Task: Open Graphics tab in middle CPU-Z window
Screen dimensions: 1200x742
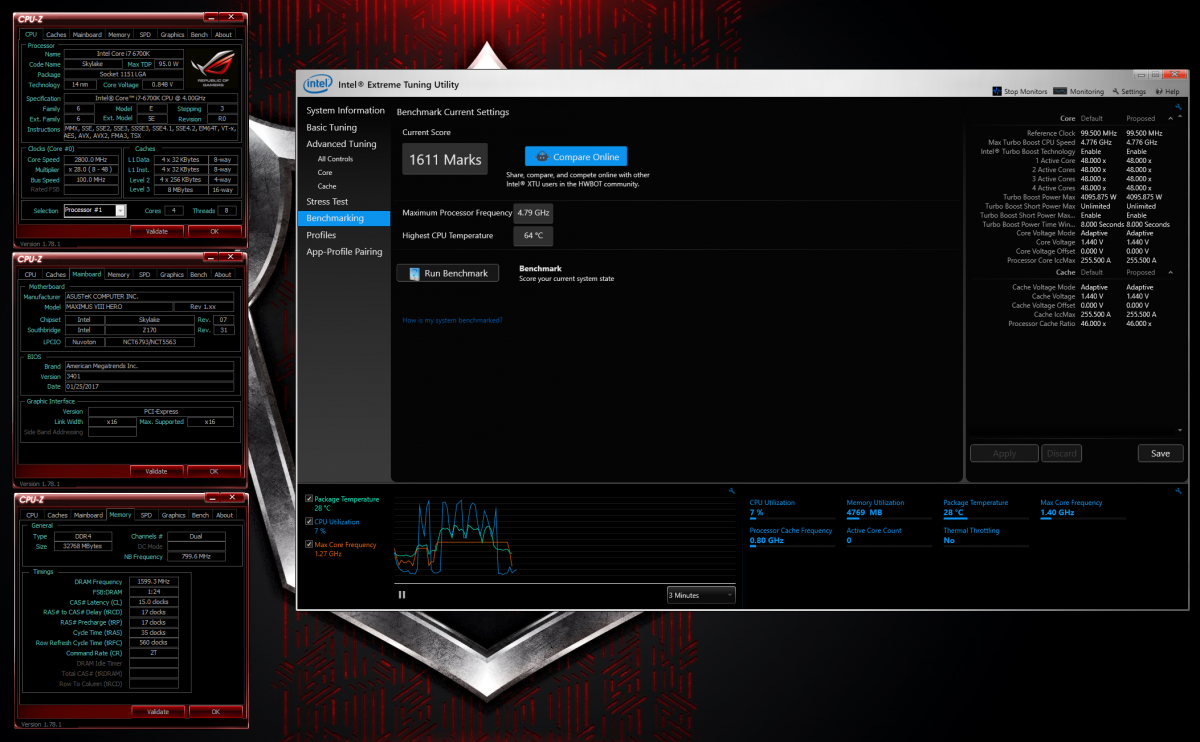Action: click(x=172, y=274)
